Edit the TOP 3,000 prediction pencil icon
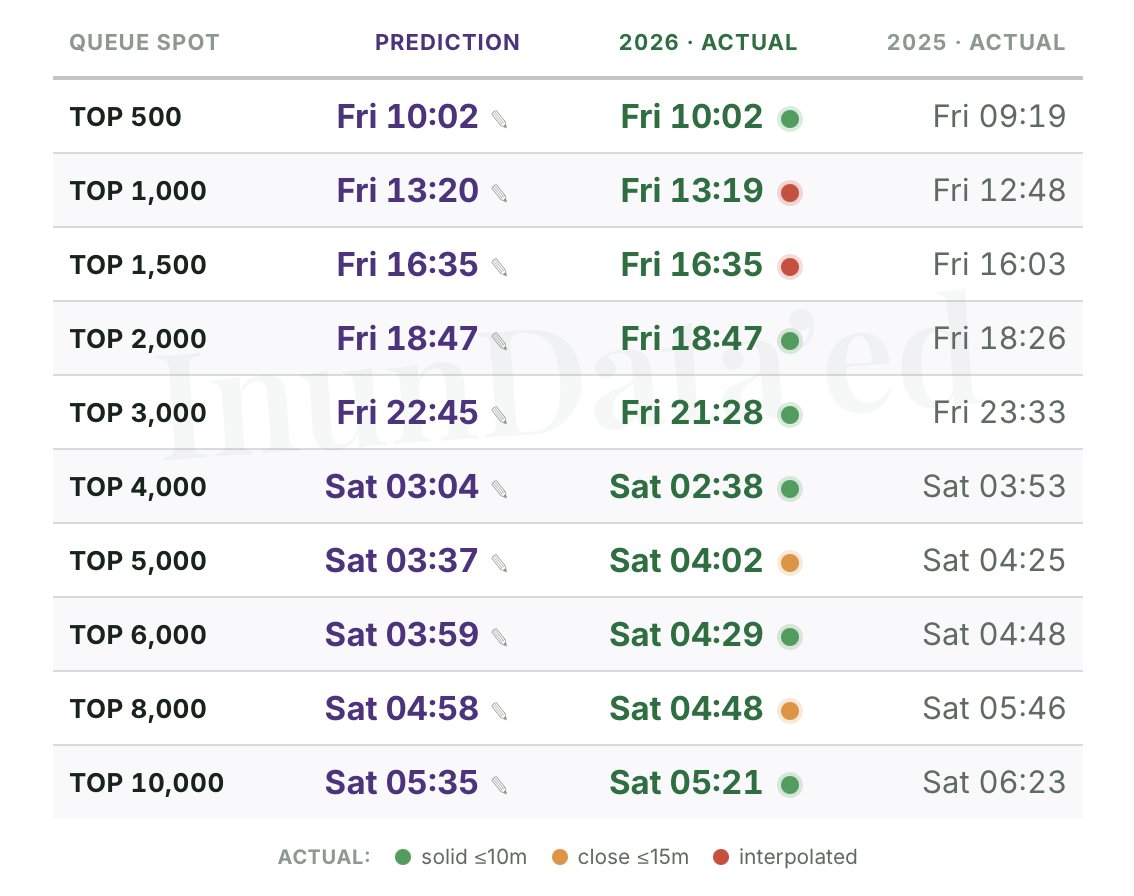Image resolution: width=1134 pixels, height=896 pixels. (x=499, y=415)
